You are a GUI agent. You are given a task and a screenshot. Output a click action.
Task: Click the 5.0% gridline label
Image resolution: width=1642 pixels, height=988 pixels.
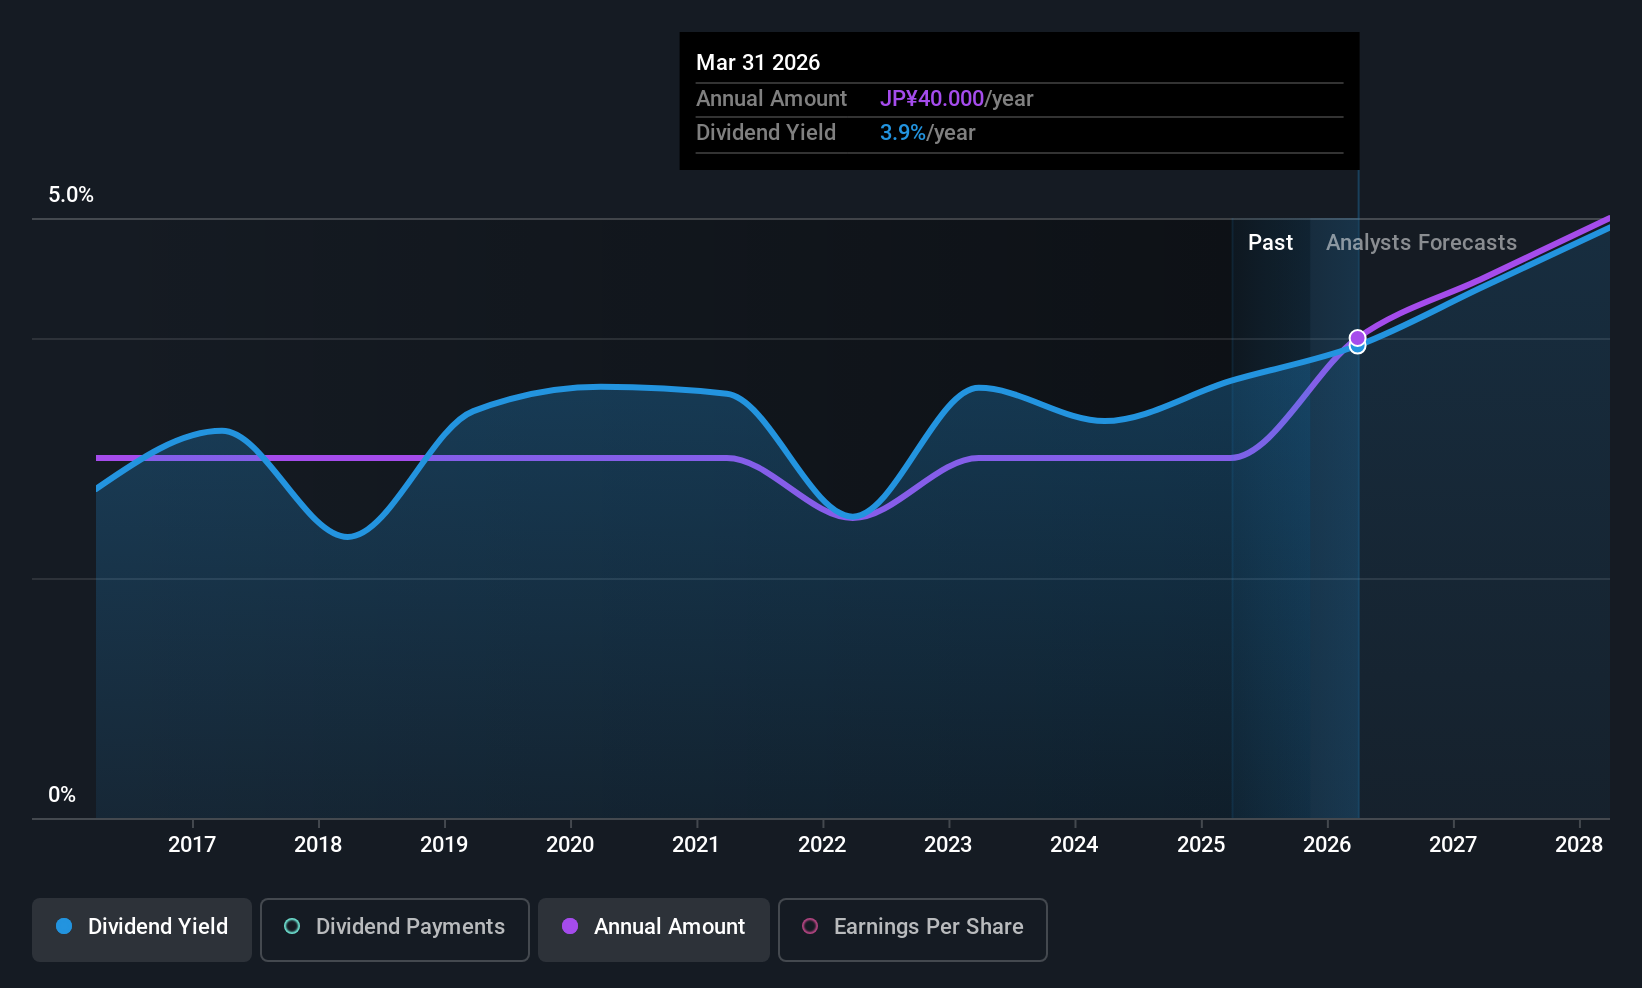70,194
